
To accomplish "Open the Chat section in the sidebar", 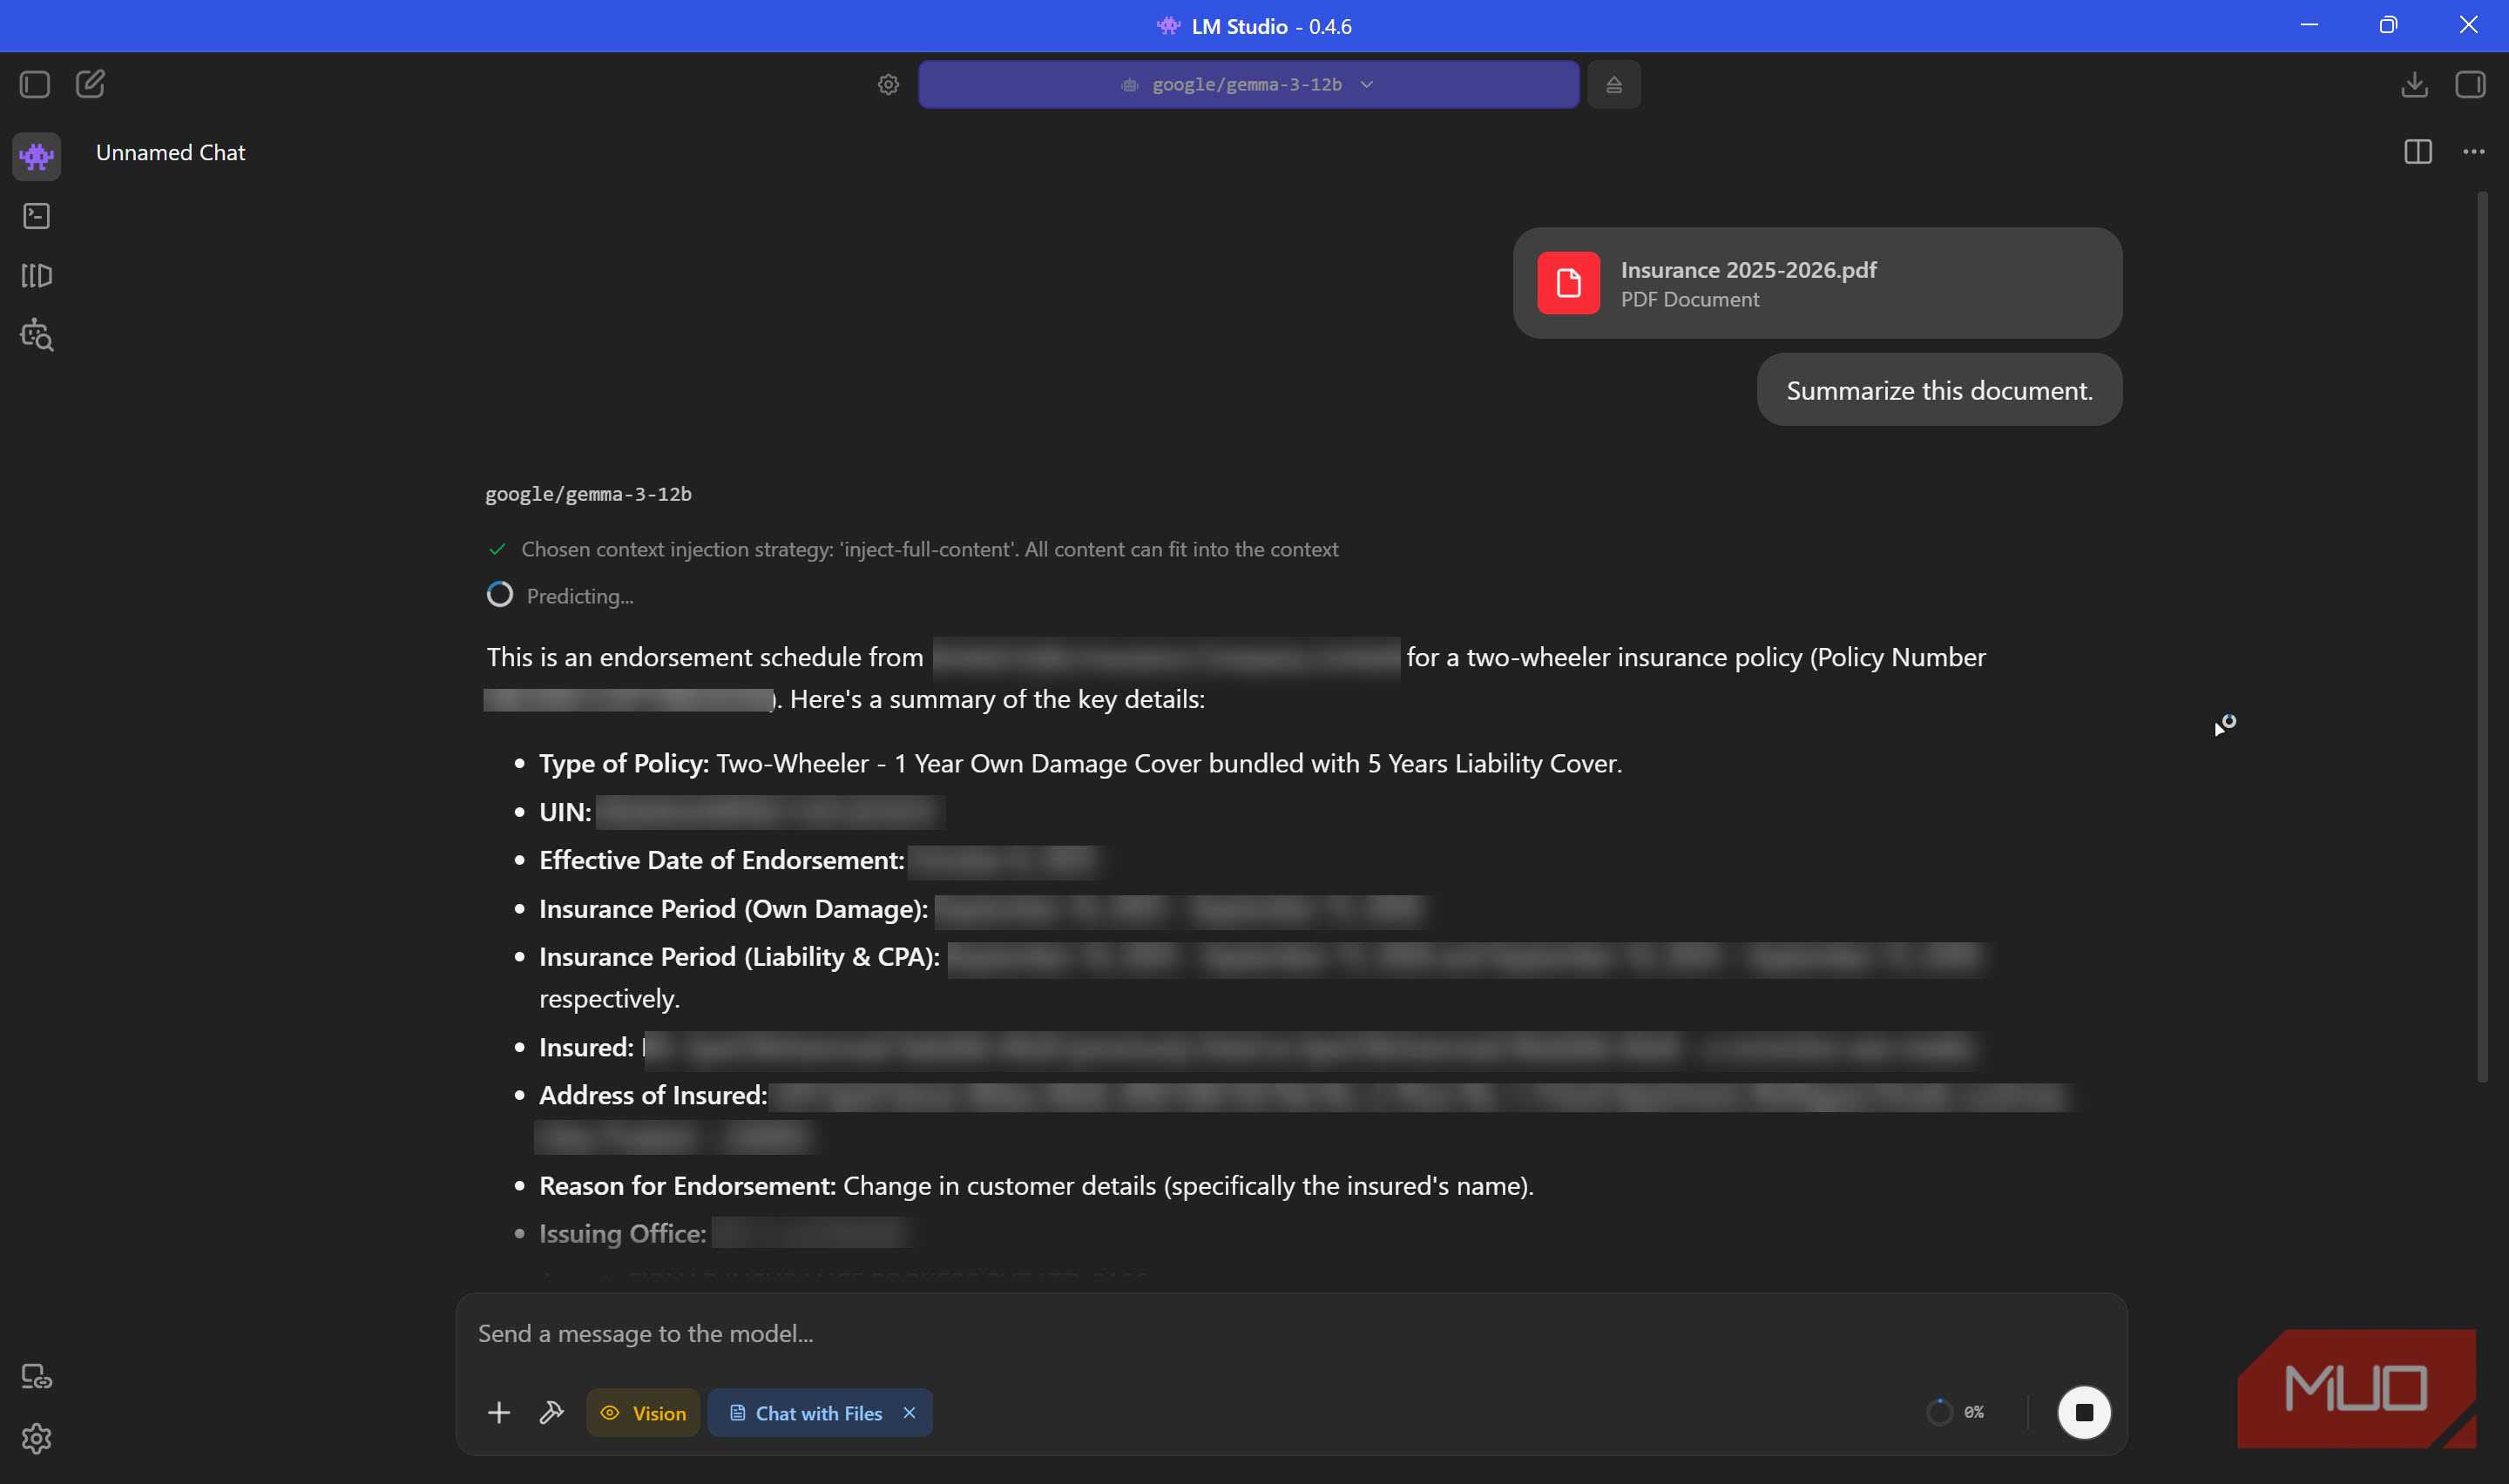I will click(x=37, y=156).
